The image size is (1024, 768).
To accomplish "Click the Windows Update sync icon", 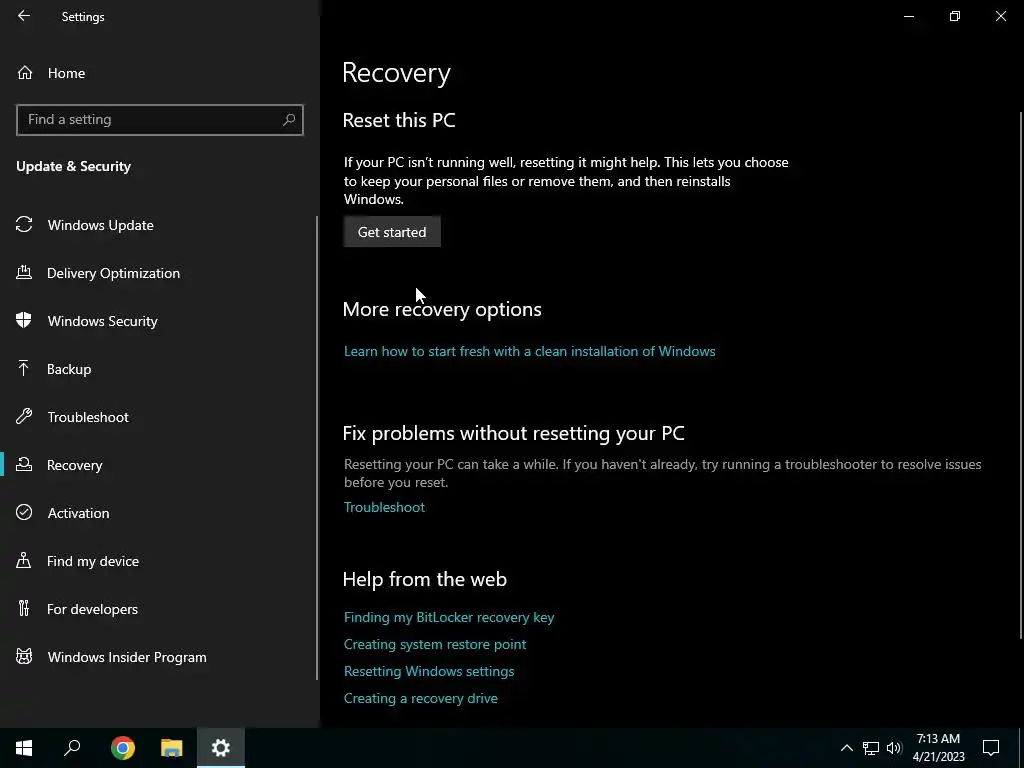I will coord(24,225).
